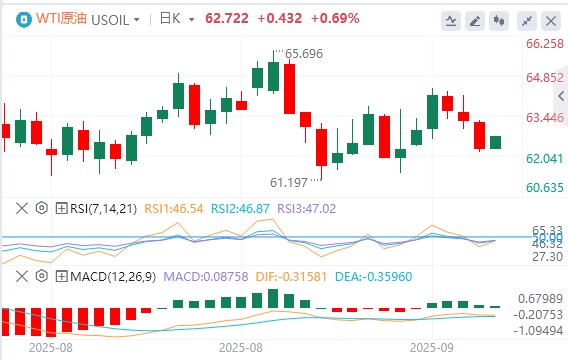Click the 65.696 high price marker
This screenshot has width=568, height=360.
(304, 54)
